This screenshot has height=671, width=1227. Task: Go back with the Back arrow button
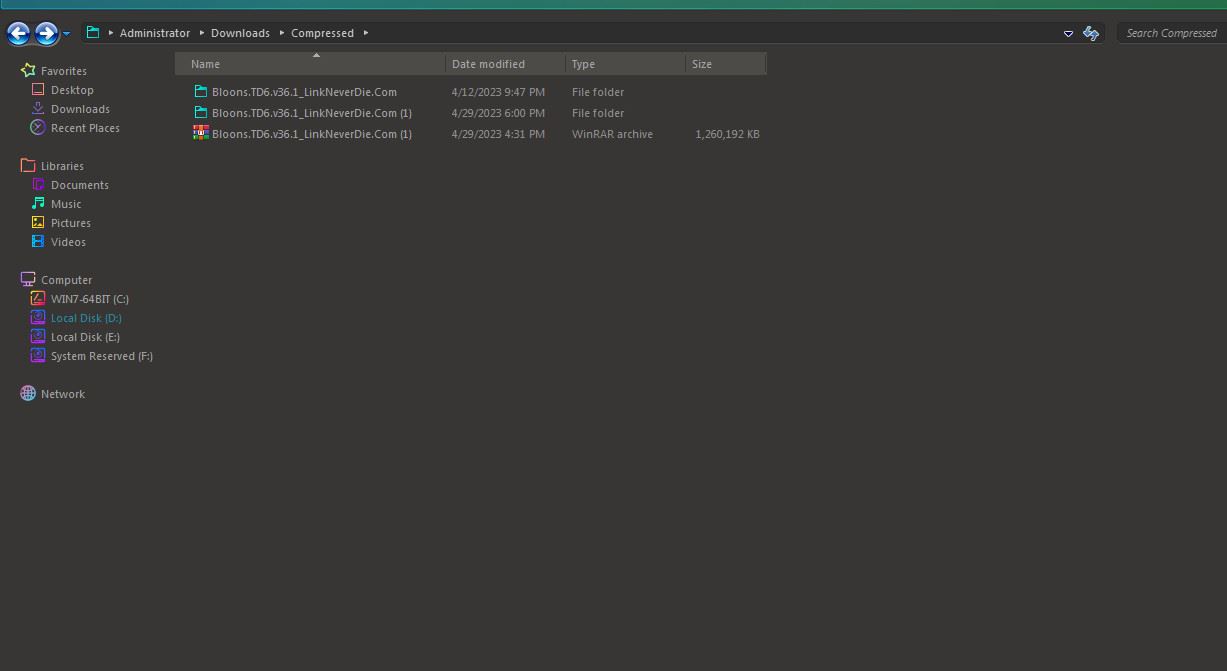click(x=18, y=34)
